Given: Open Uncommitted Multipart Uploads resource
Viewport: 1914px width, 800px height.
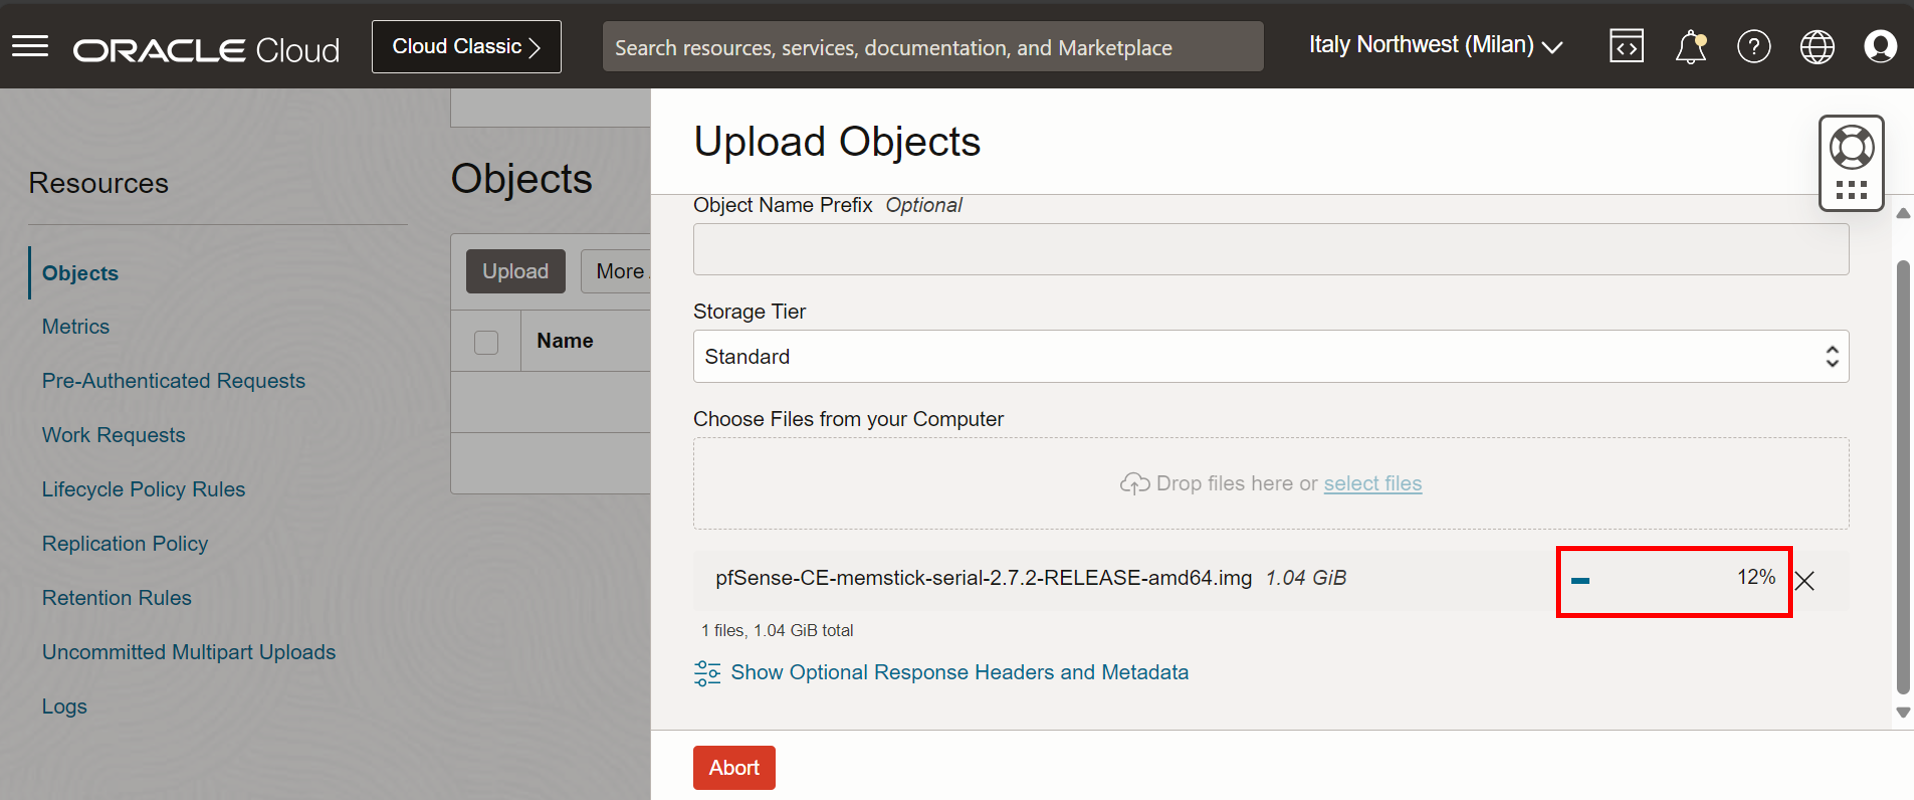Looking at the screenshot, I should 188,652.
